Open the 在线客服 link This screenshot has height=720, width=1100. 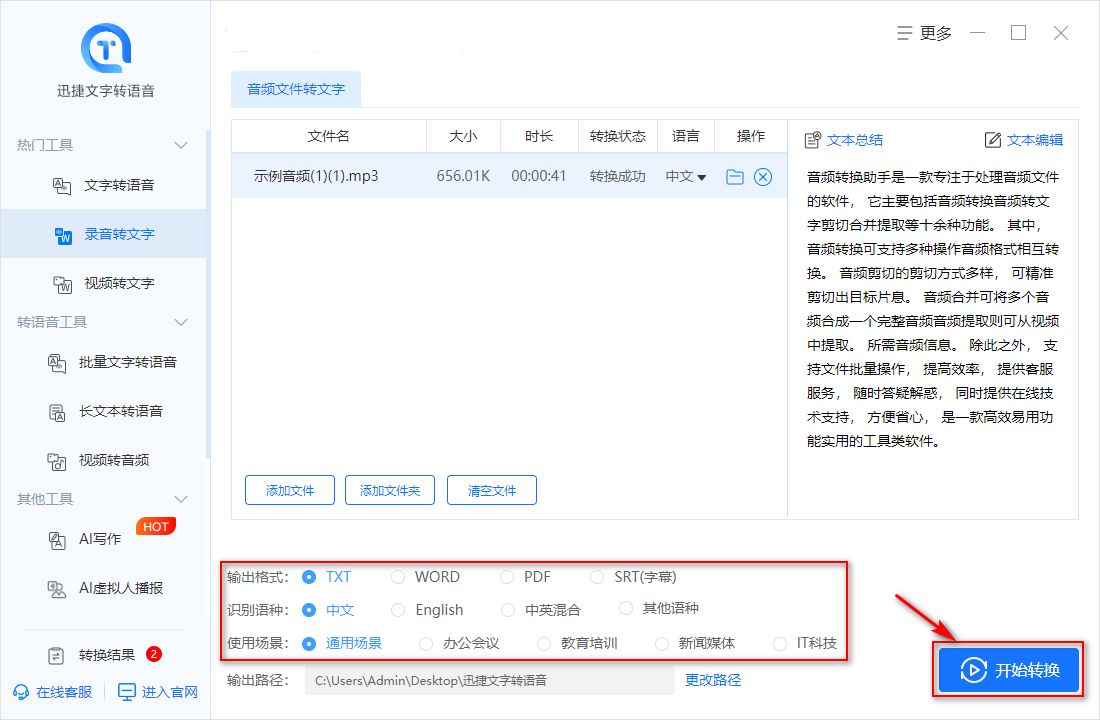pyautogui.click(x=64, y=692)
